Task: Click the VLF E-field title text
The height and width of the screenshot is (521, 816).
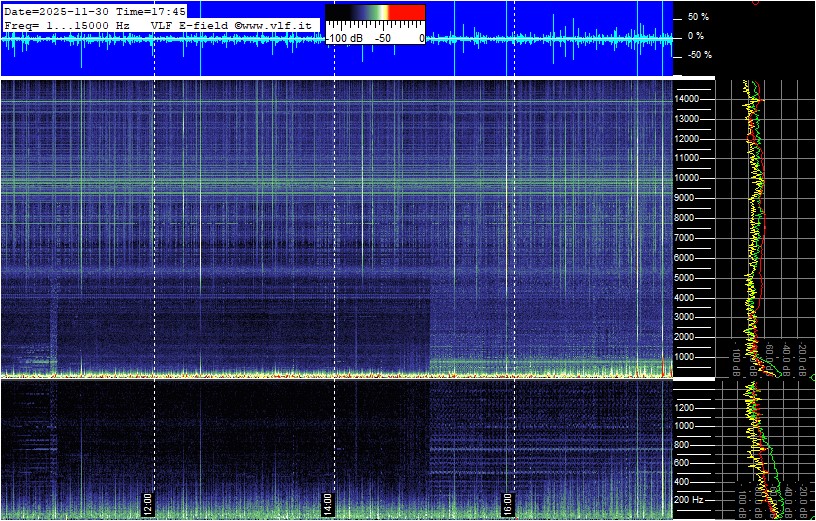Action: coord(190,24)
